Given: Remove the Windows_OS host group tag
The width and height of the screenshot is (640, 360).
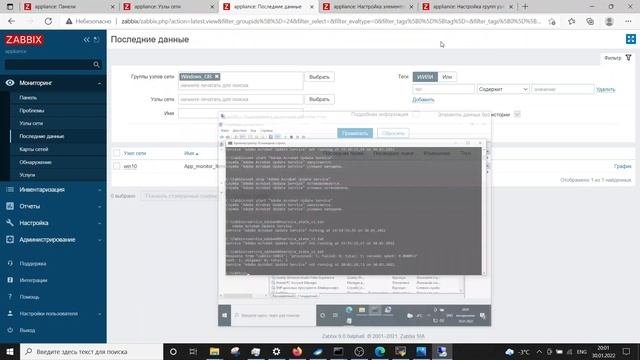Looking at the screenshot, I should click(217, 76).
